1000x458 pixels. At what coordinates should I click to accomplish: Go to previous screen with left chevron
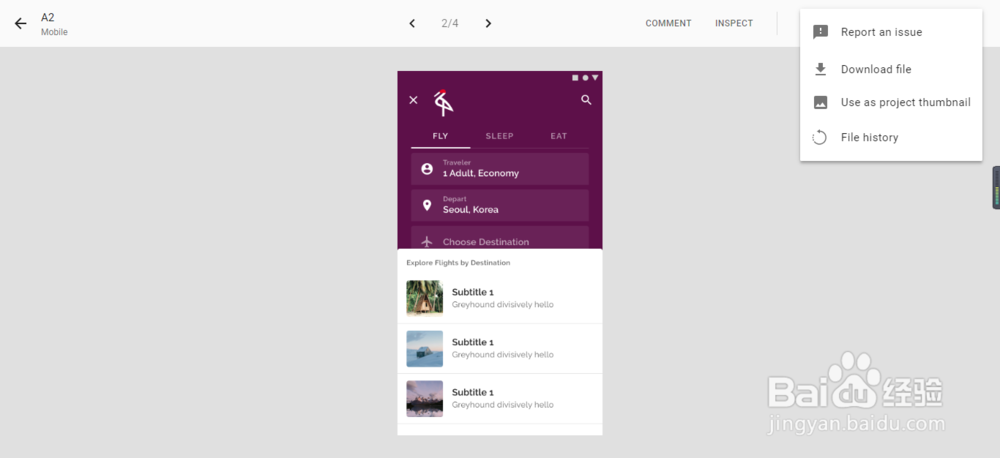412,24
